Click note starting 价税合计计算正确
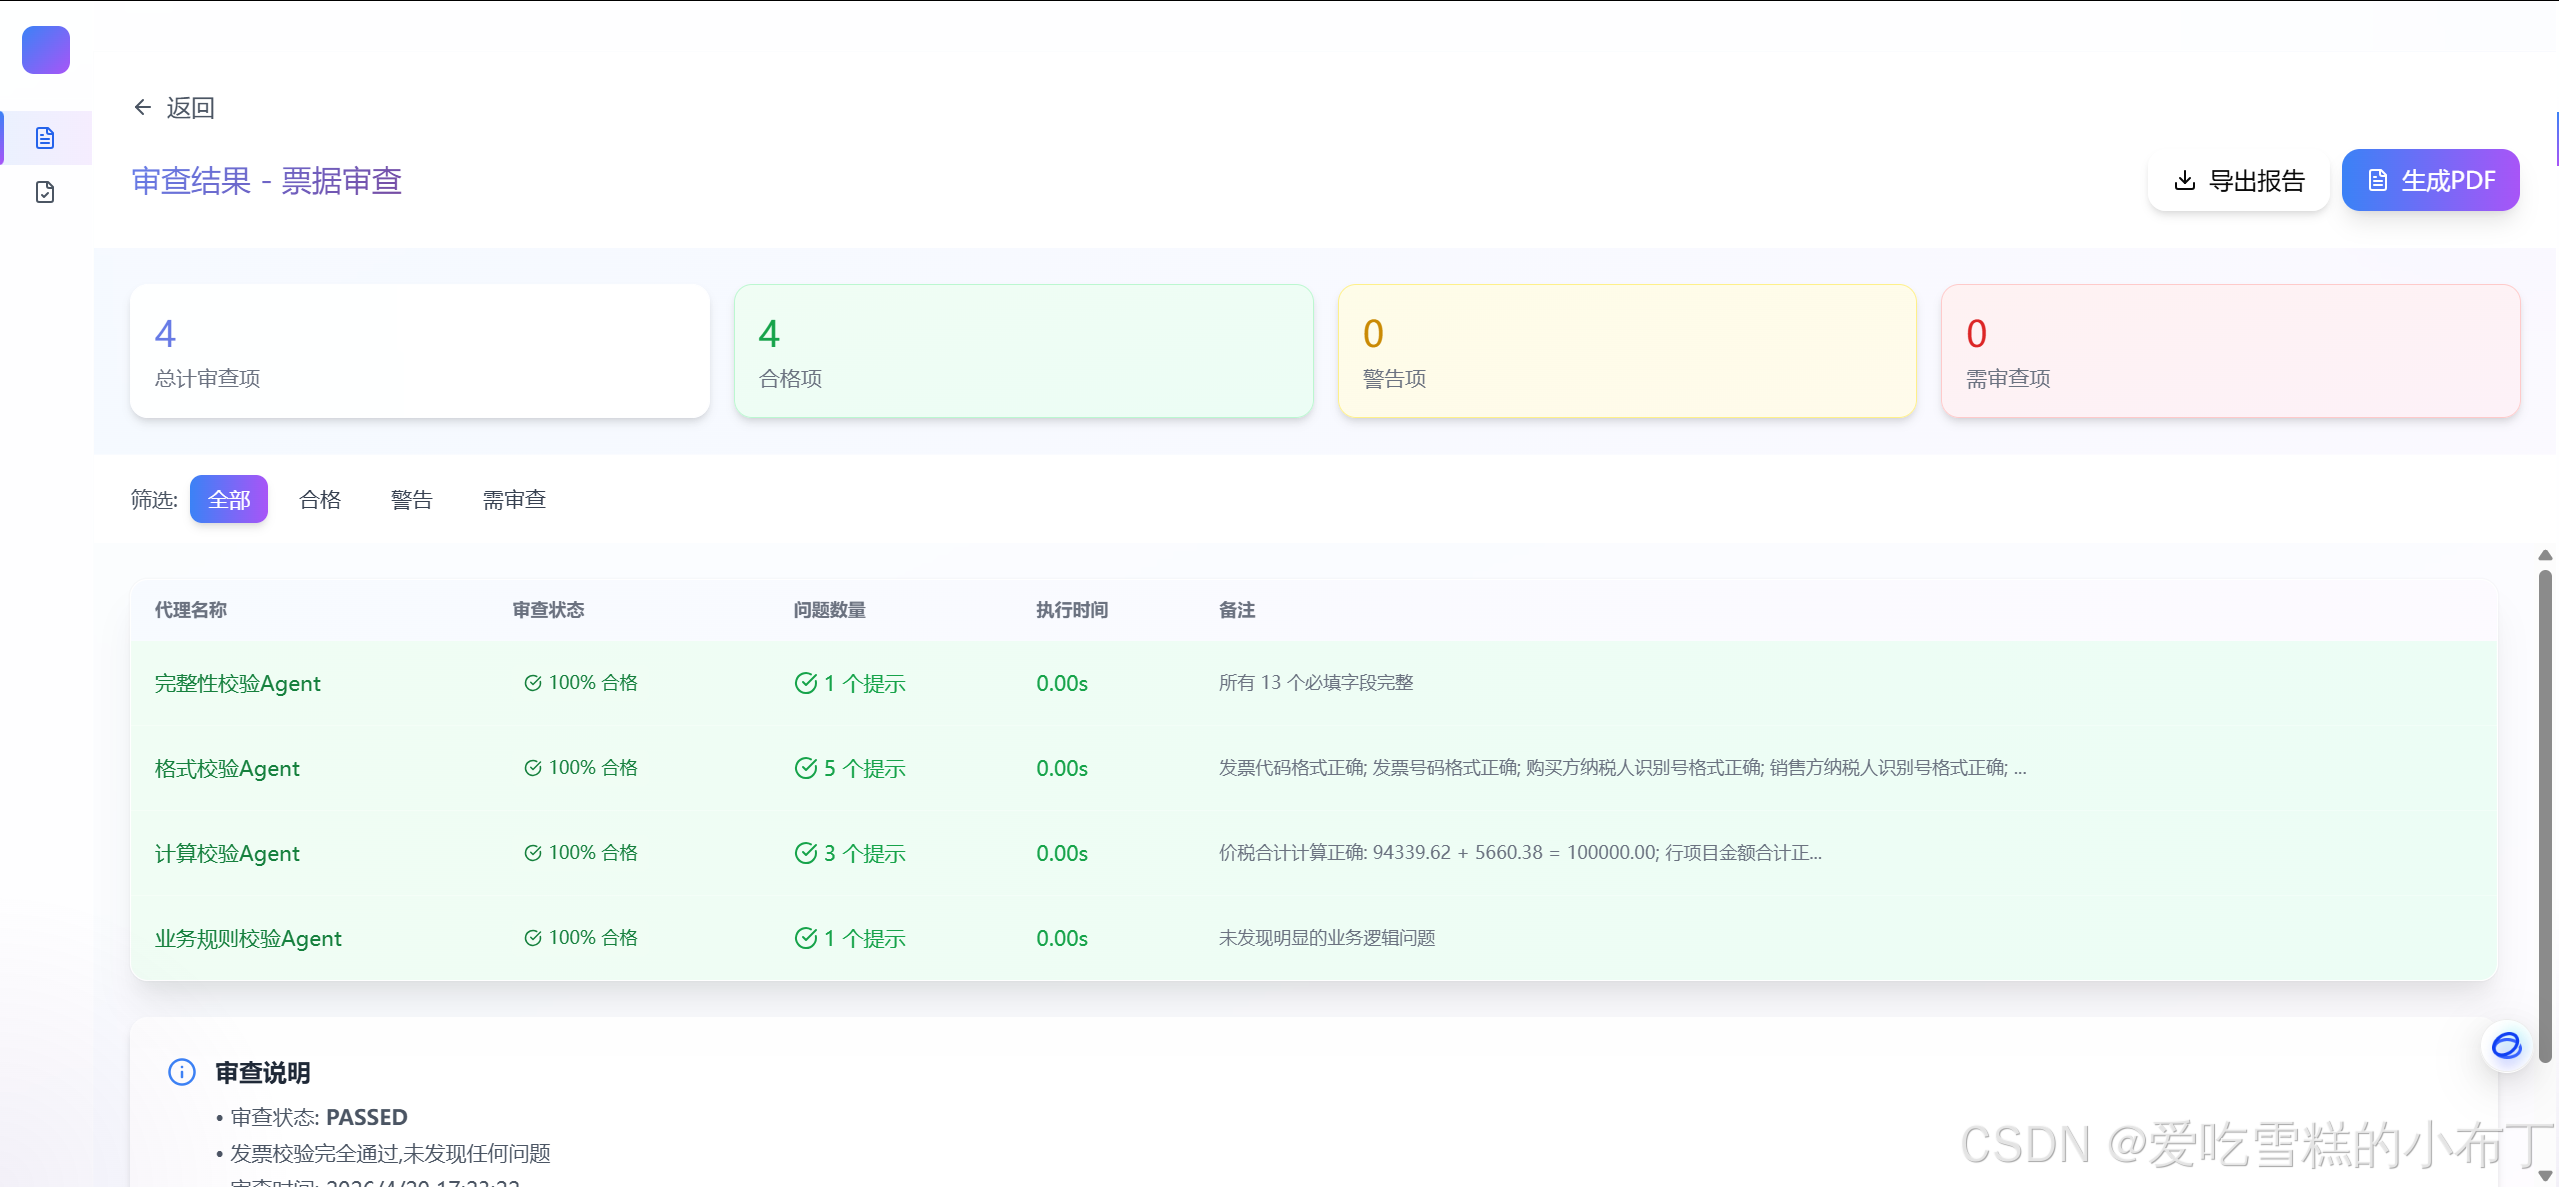The height and width of the screenshot is (1187, 2559). tap(1520, 852)
